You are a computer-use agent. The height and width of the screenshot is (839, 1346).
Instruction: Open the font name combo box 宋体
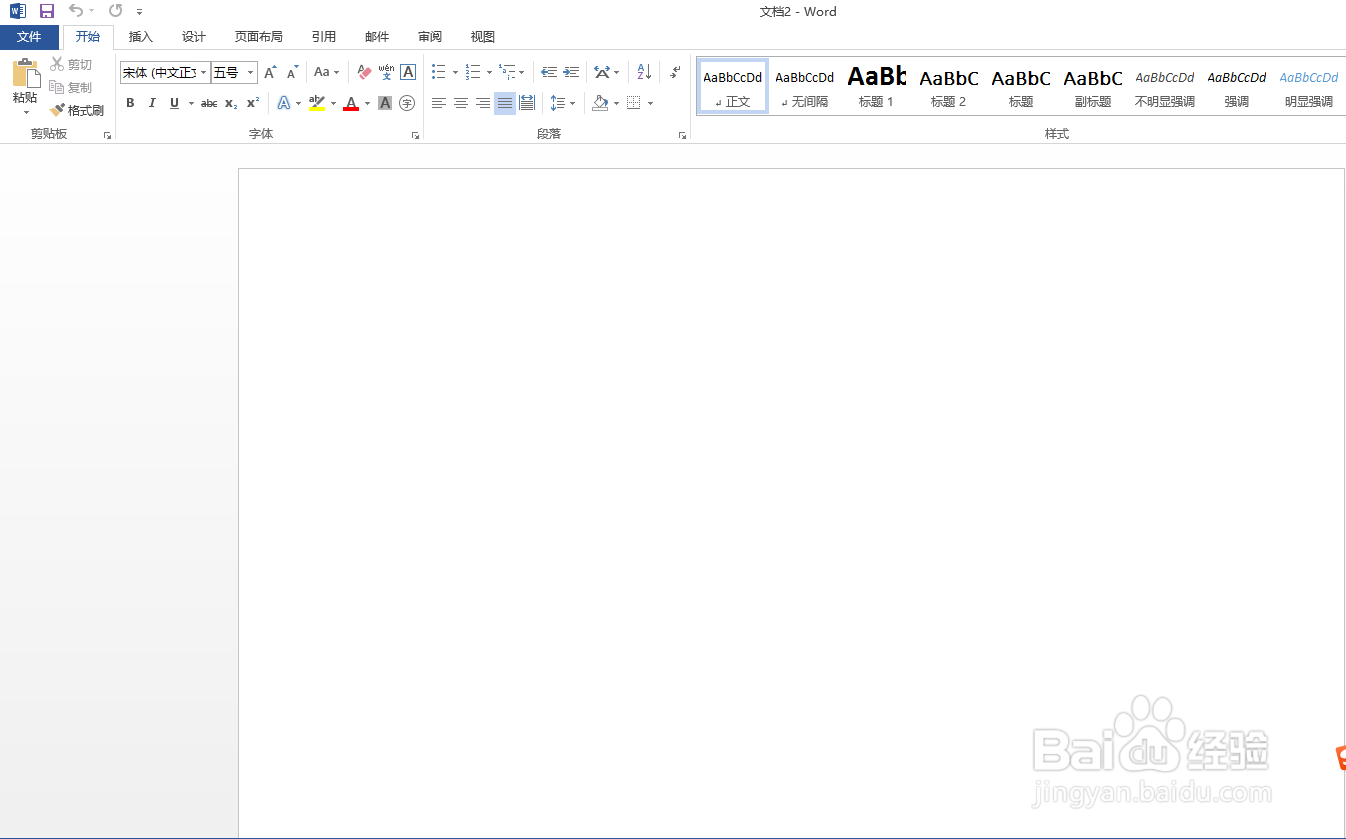(x=165, y=72)
